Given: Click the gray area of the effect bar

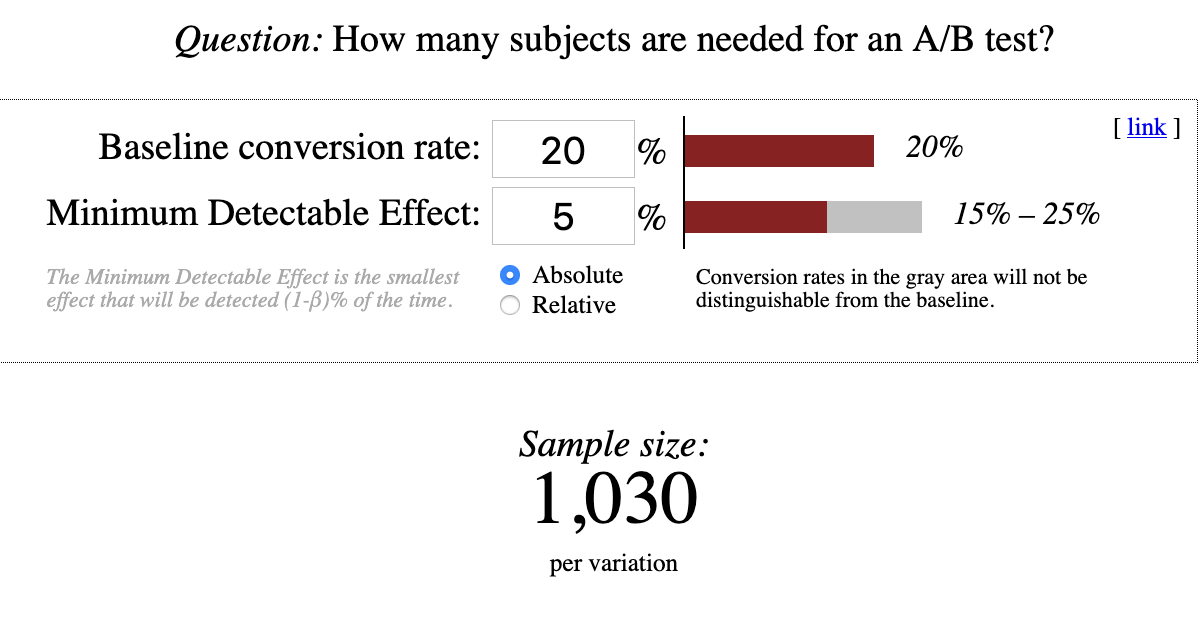Looking at the screenshot, I should (x=874, y=216).
